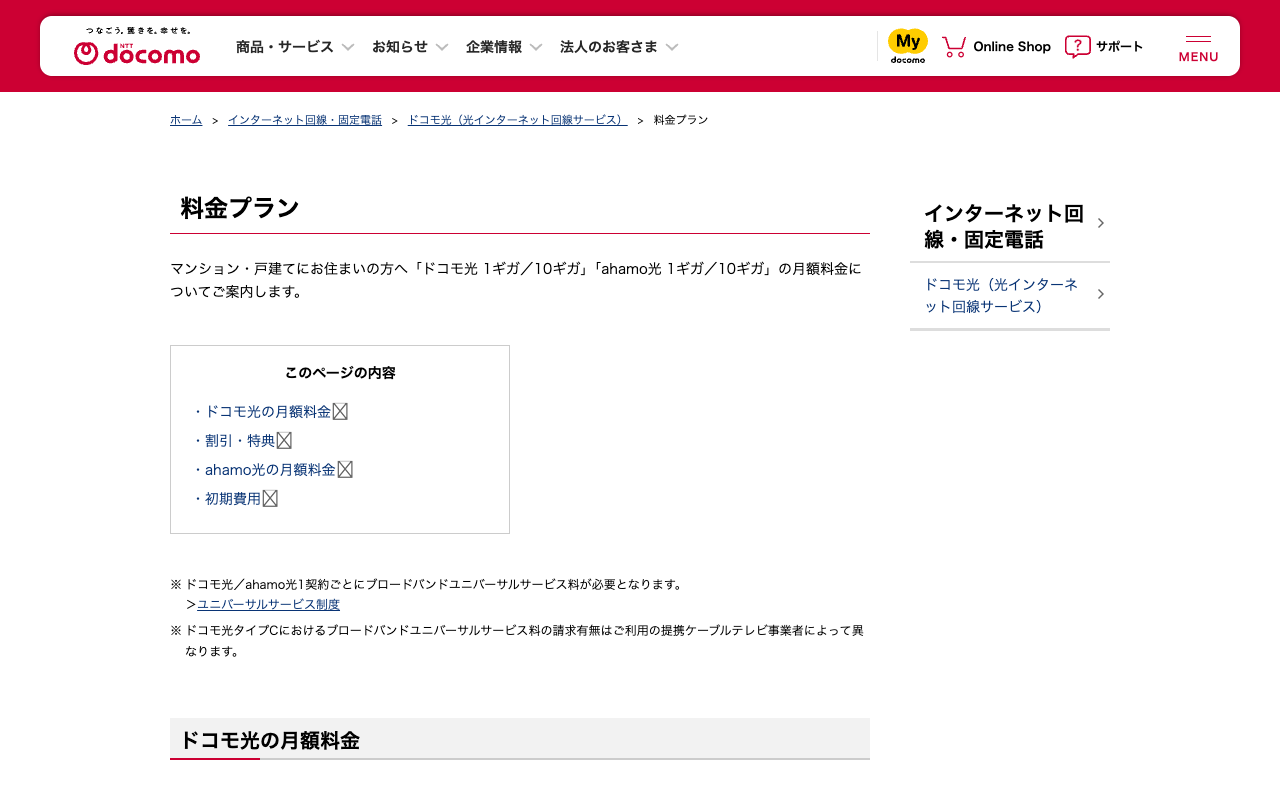Image resolution: width=1280 pixels, height=800 pixels.
Task: Click the icon beside ahamo光の月額料金 link
Action: tap(345, 469)
